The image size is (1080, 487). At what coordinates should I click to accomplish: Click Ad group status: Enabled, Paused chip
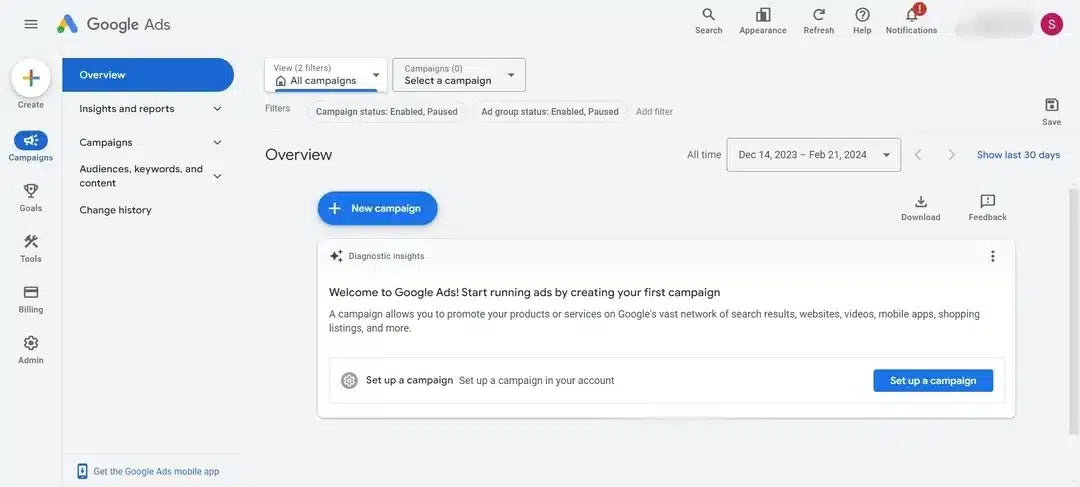pyautogui.click(x=550, y=112)
